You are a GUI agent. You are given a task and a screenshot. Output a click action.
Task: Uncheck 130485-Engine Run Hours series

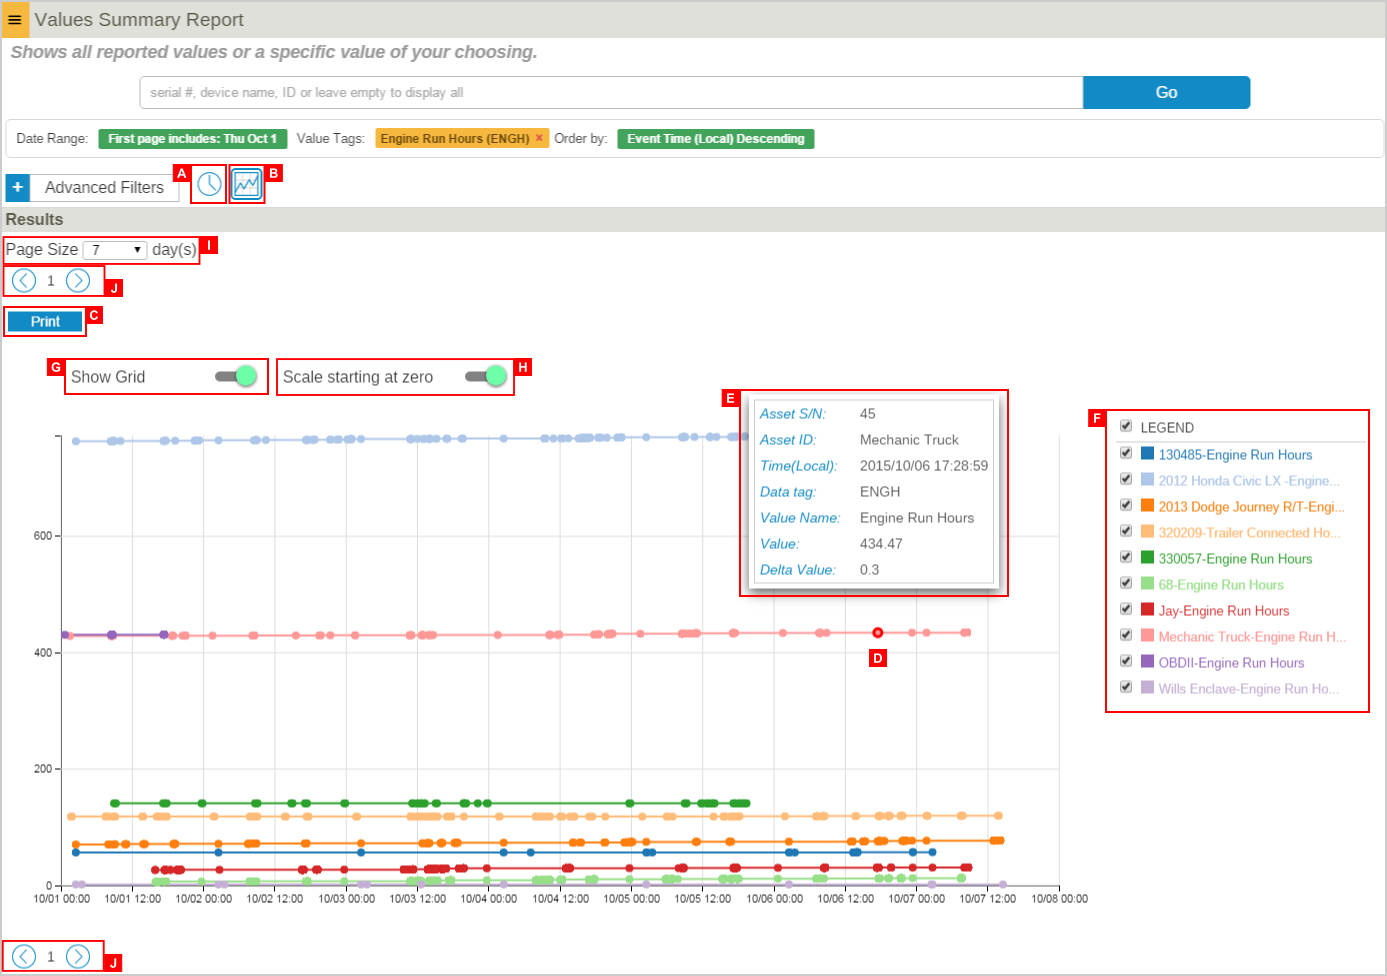coord(1126,453)
